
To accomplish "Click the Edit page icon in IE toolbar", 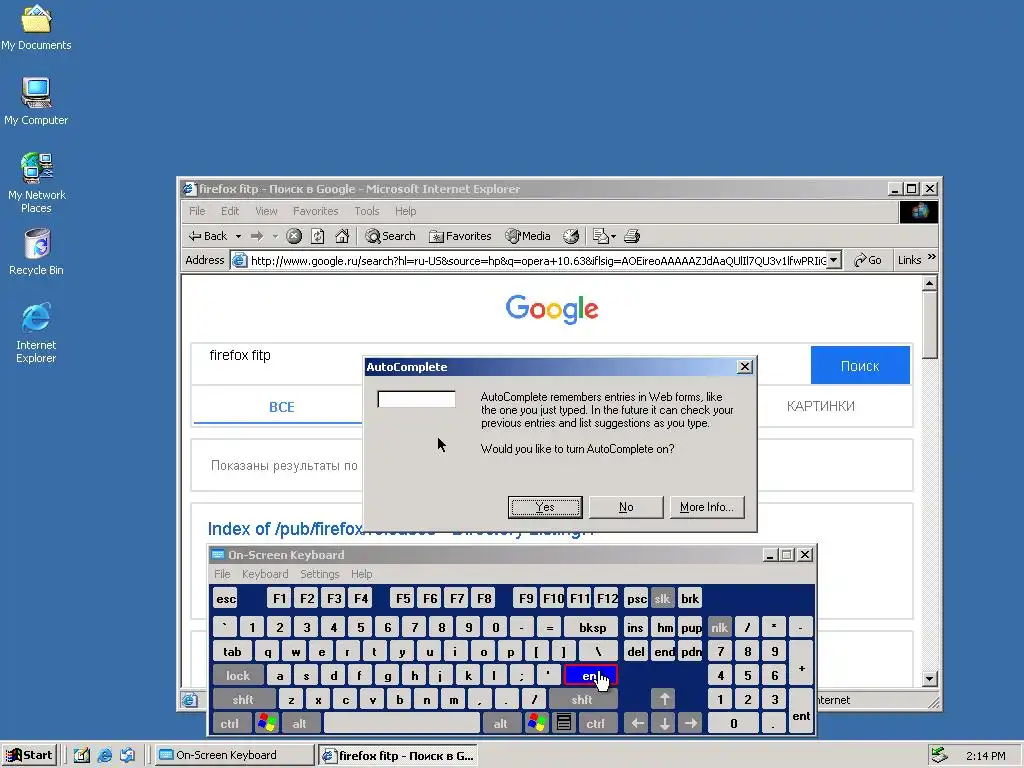I will [x=601, y=236].
